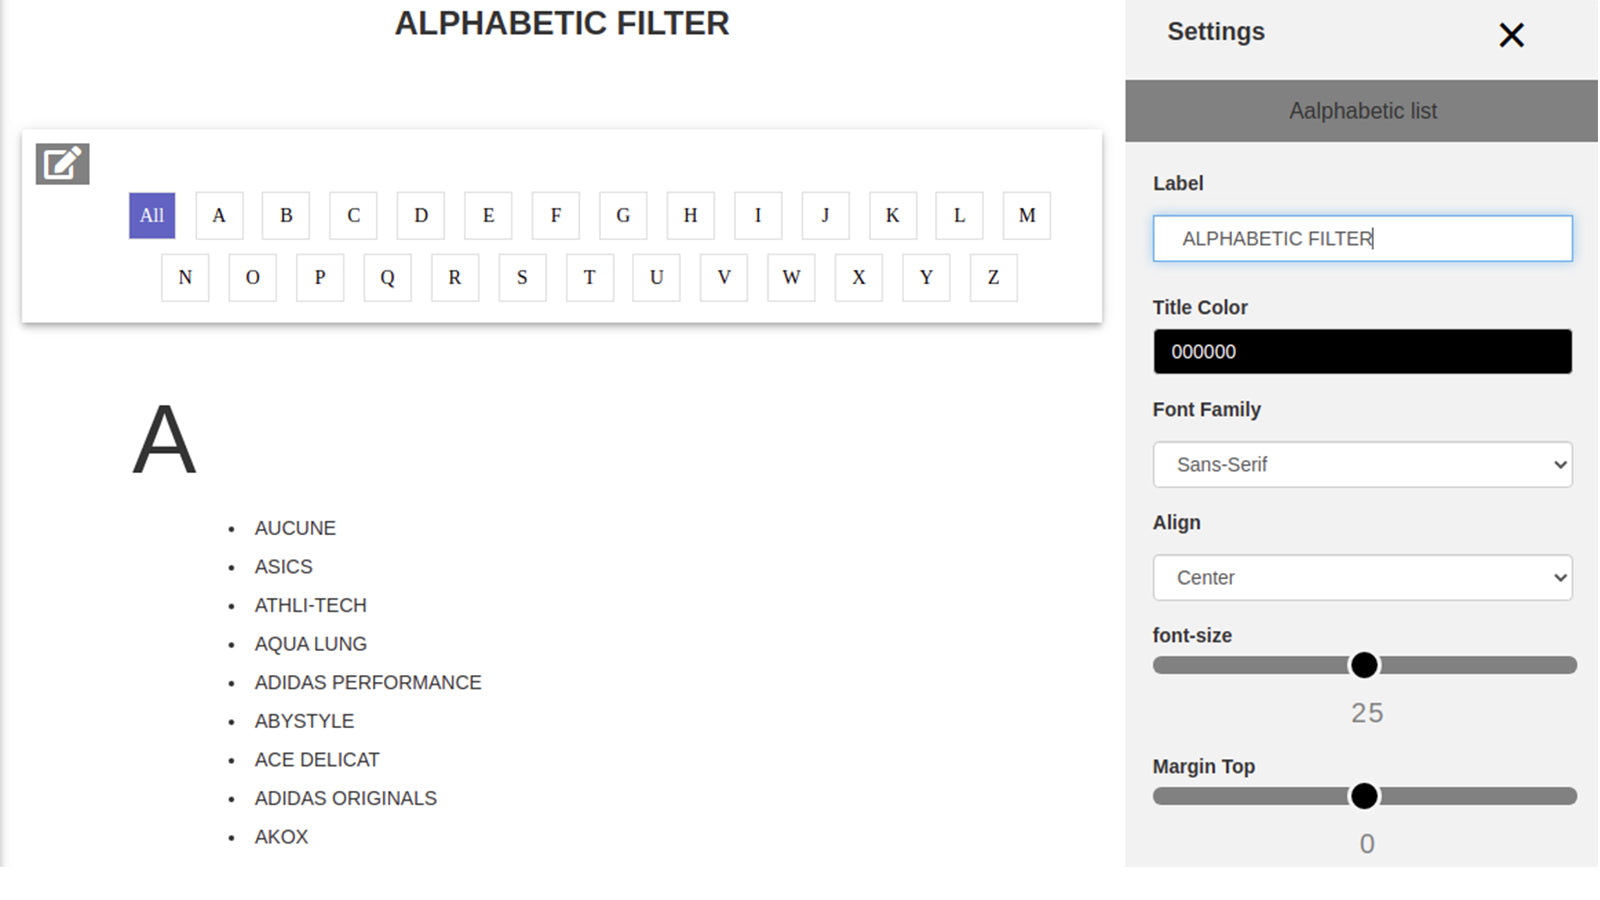This screenshot has height=900, width=1600.
Task: Filter brands by letter Z
Action: click(993, 278)
